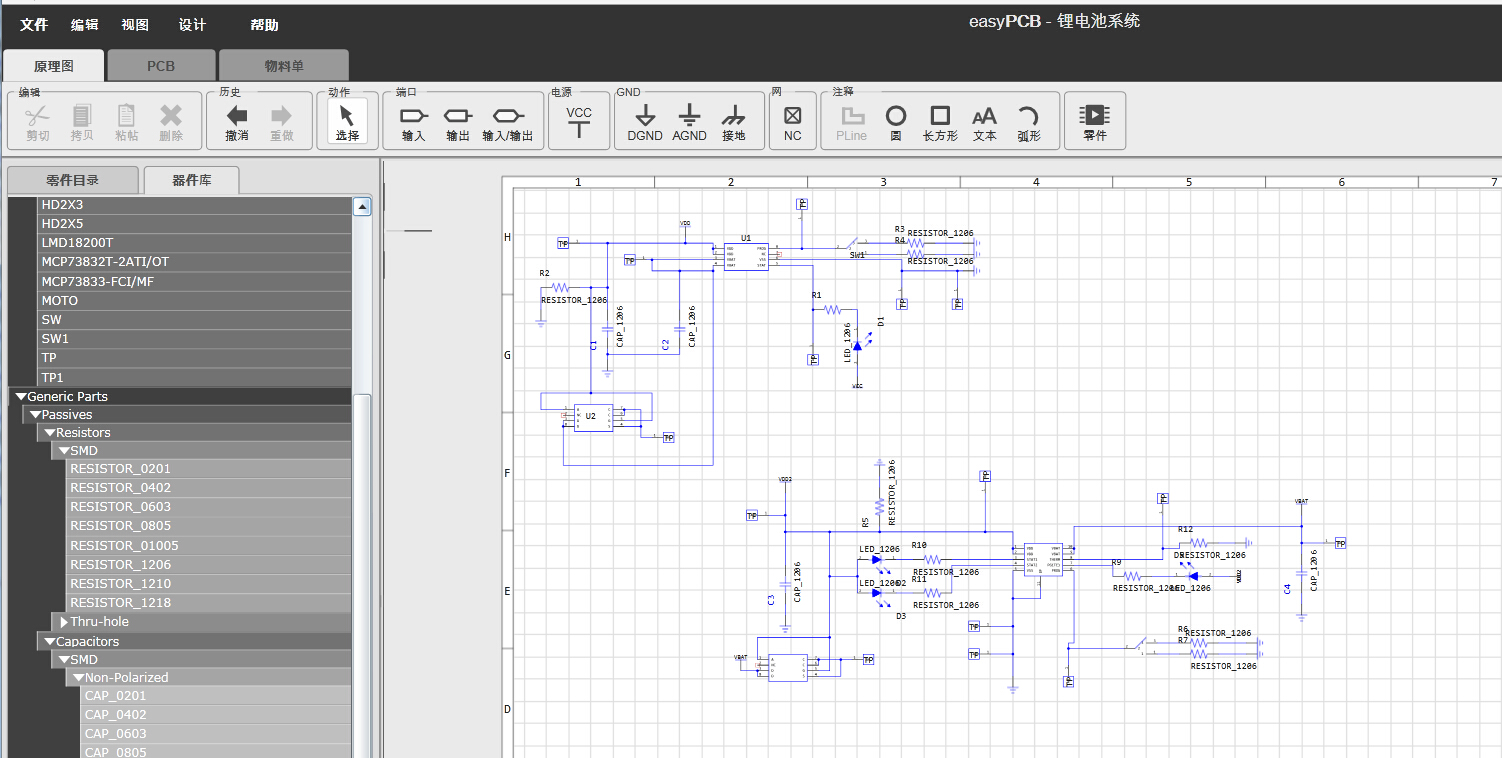Open the 帮助 (Help) menu
The height and width of the screenshot is (758, 1502).
(265, 25)
